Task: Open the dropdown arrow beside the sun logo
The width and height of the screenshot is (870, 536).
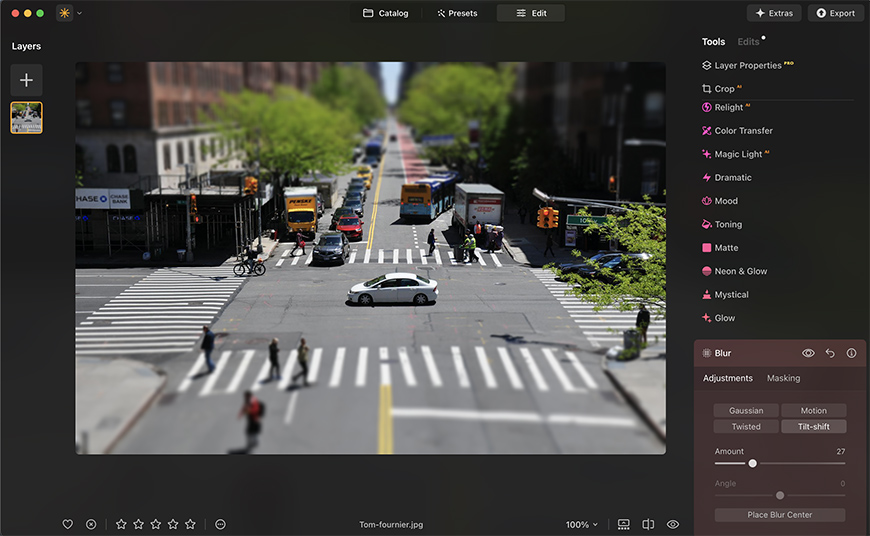Action: pos(79,13)
